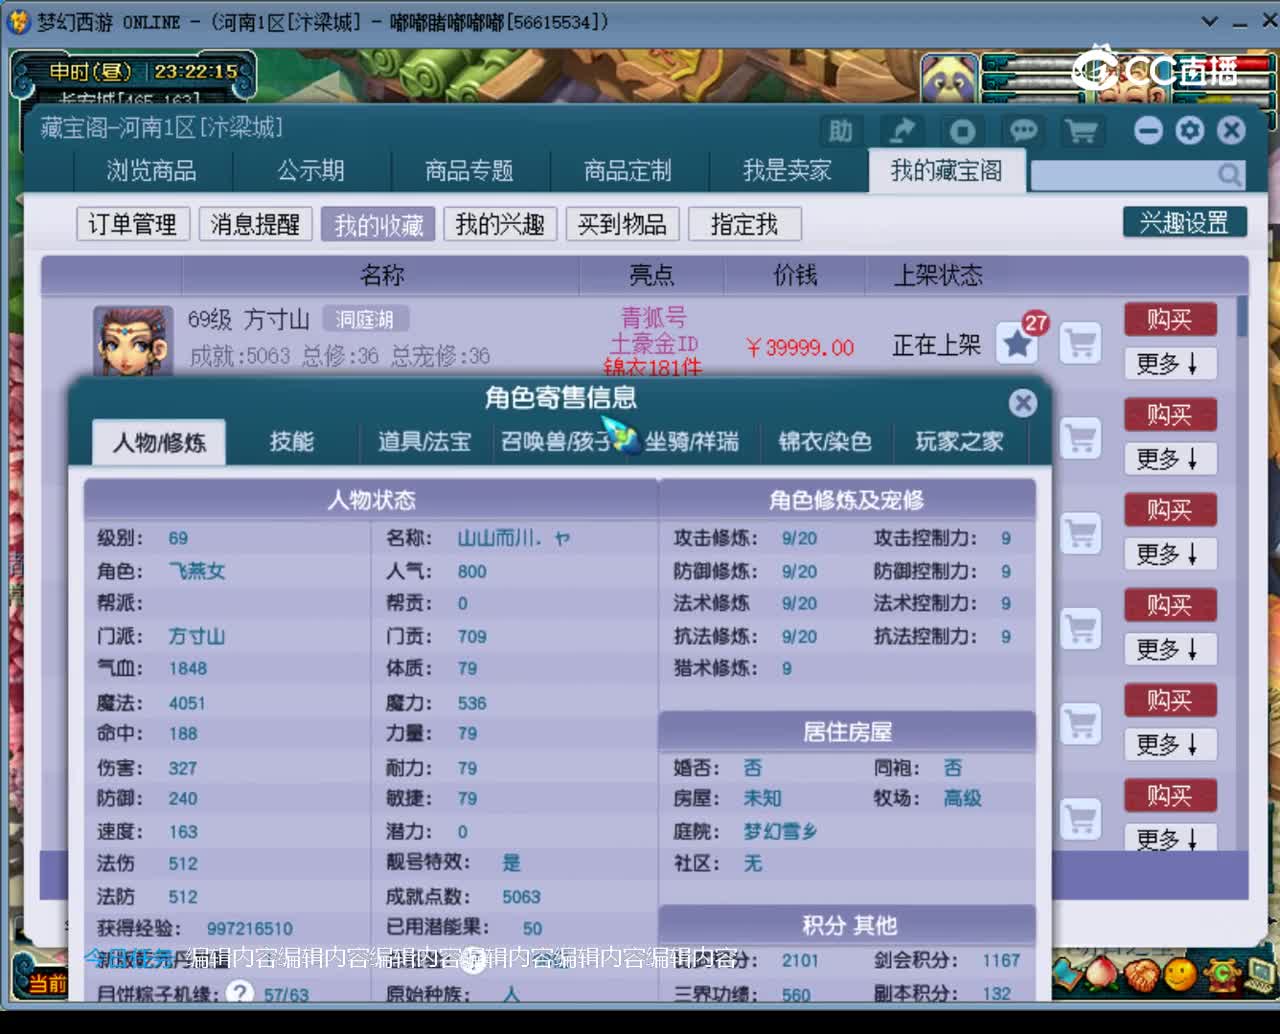Click the handshake icon in bottom bar
This screenshot has width=1280, height=1034.
[1140, 973]
